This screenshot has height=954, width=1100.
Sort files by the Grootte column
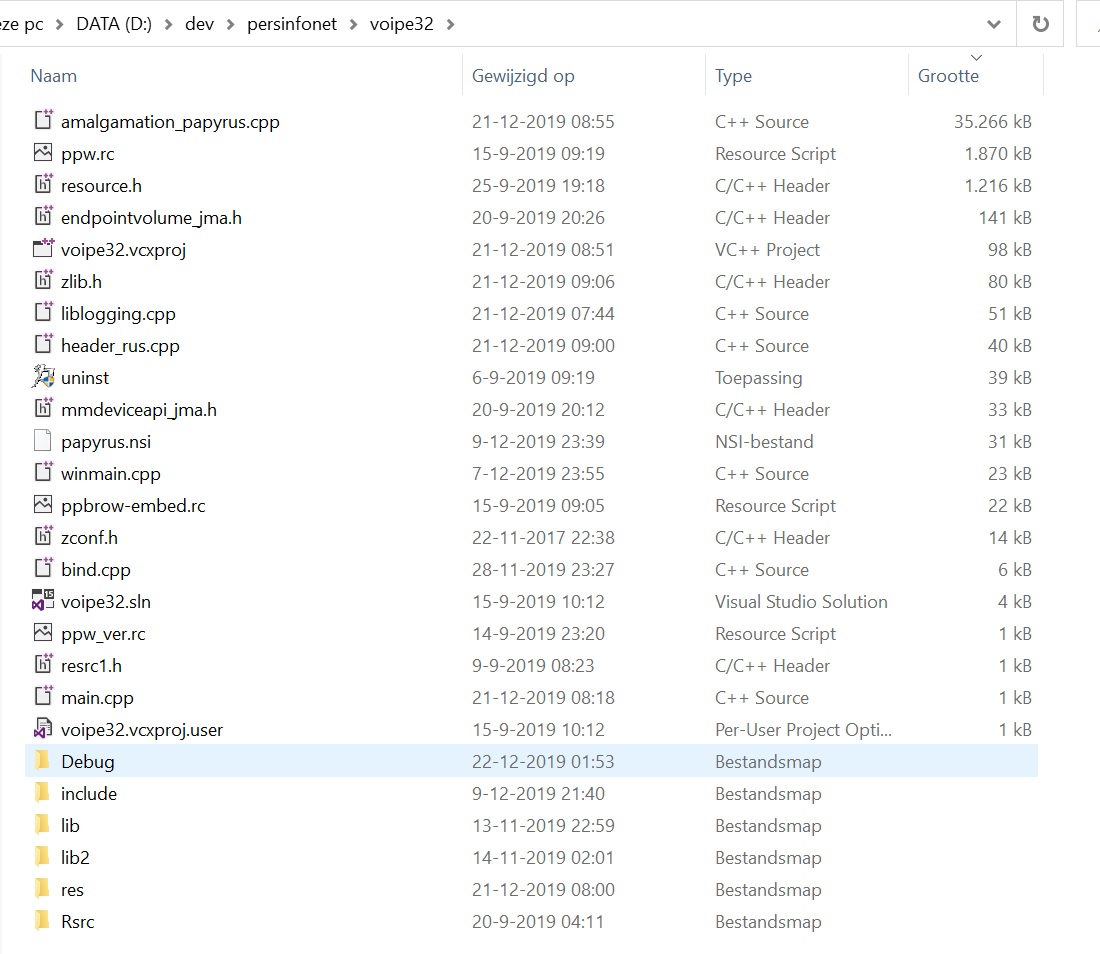click(948, 76)
